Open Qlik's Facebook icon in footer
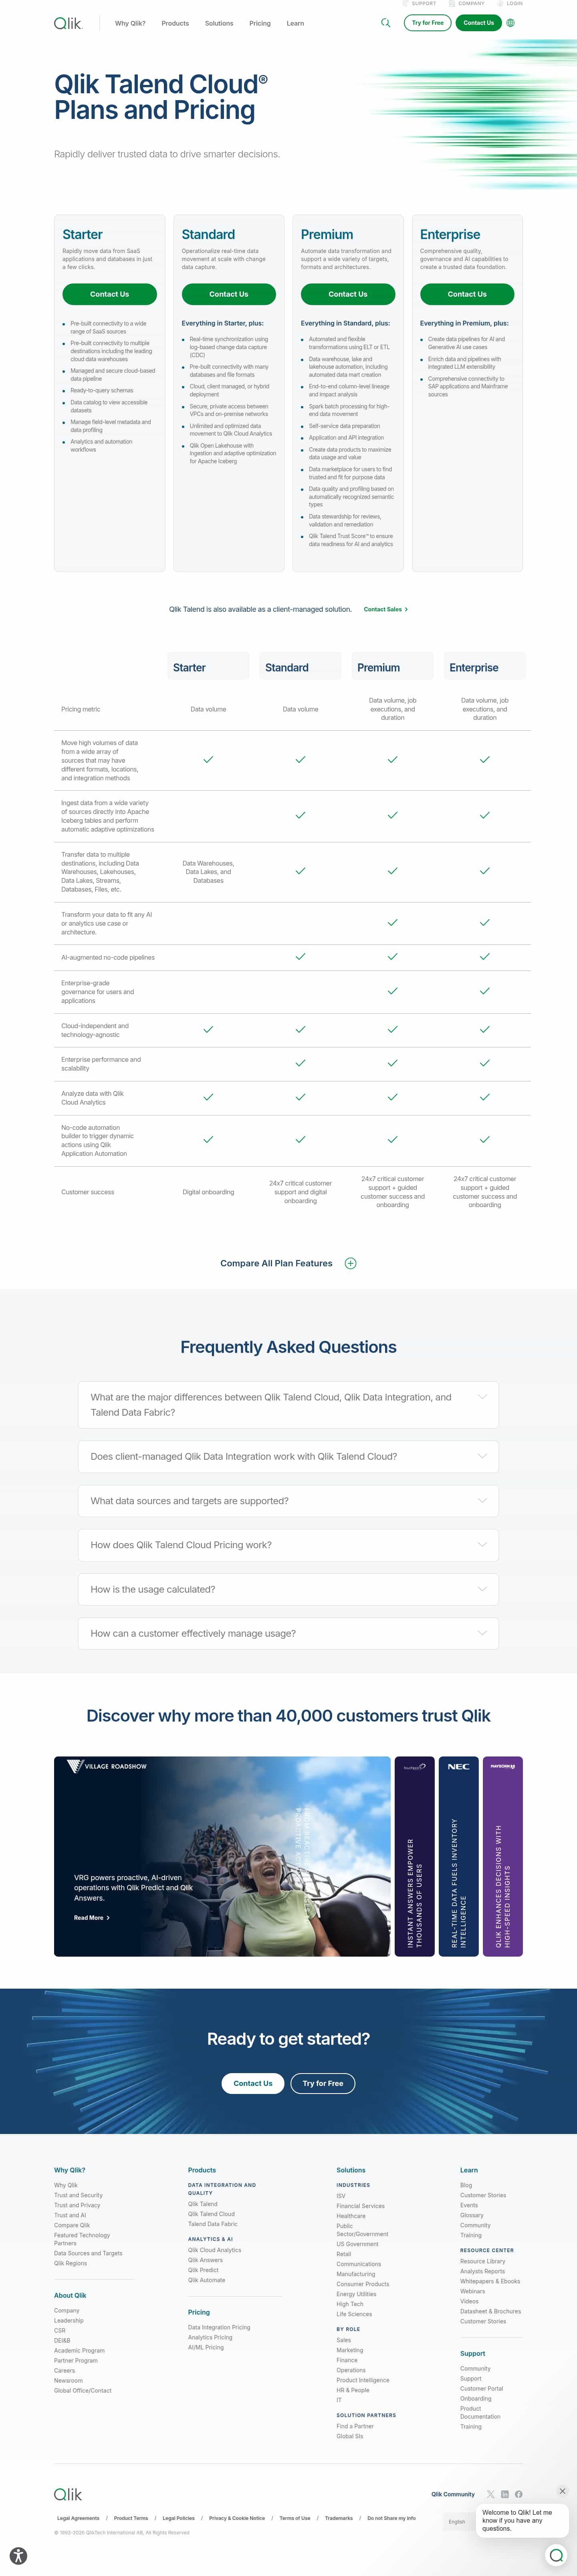This screenshot has height=2576, width=577. point(518,2494)
